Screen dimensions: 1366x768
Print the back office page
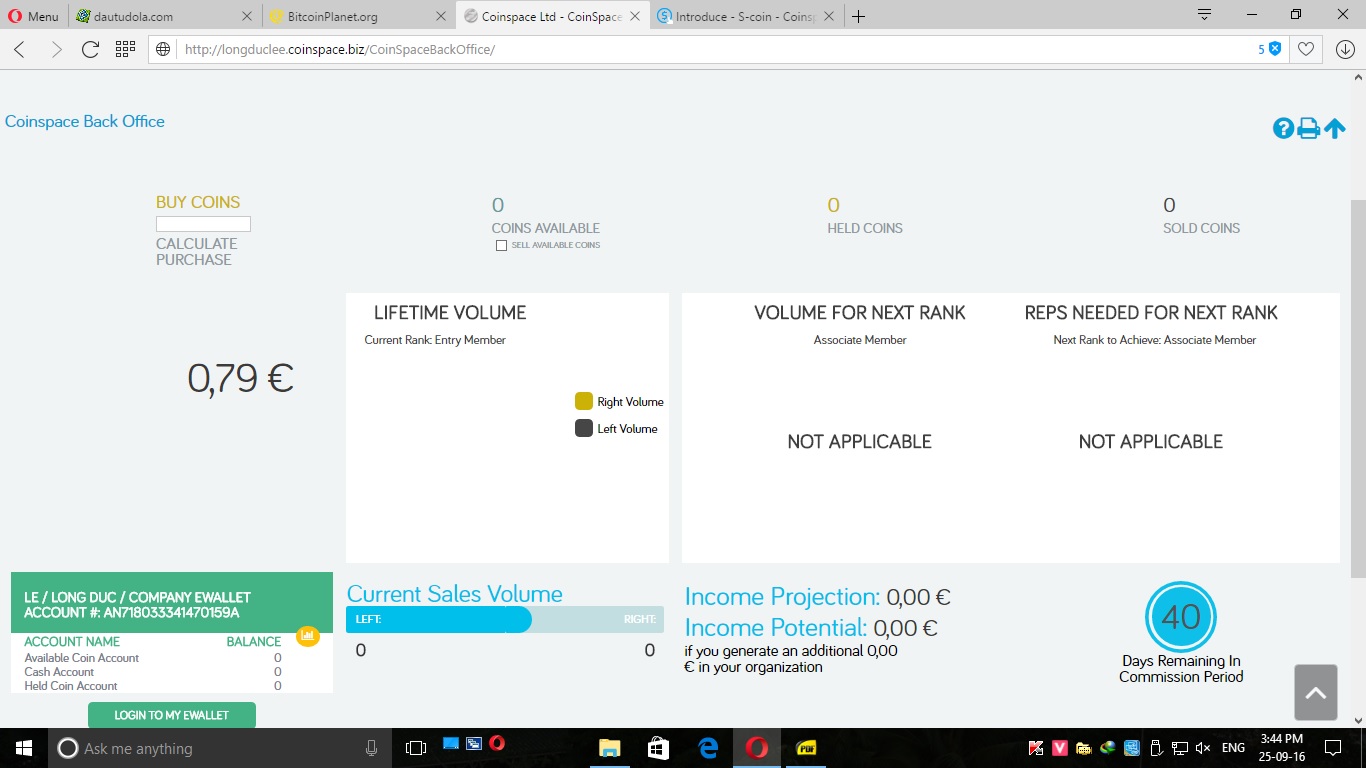pos(1308,129)
